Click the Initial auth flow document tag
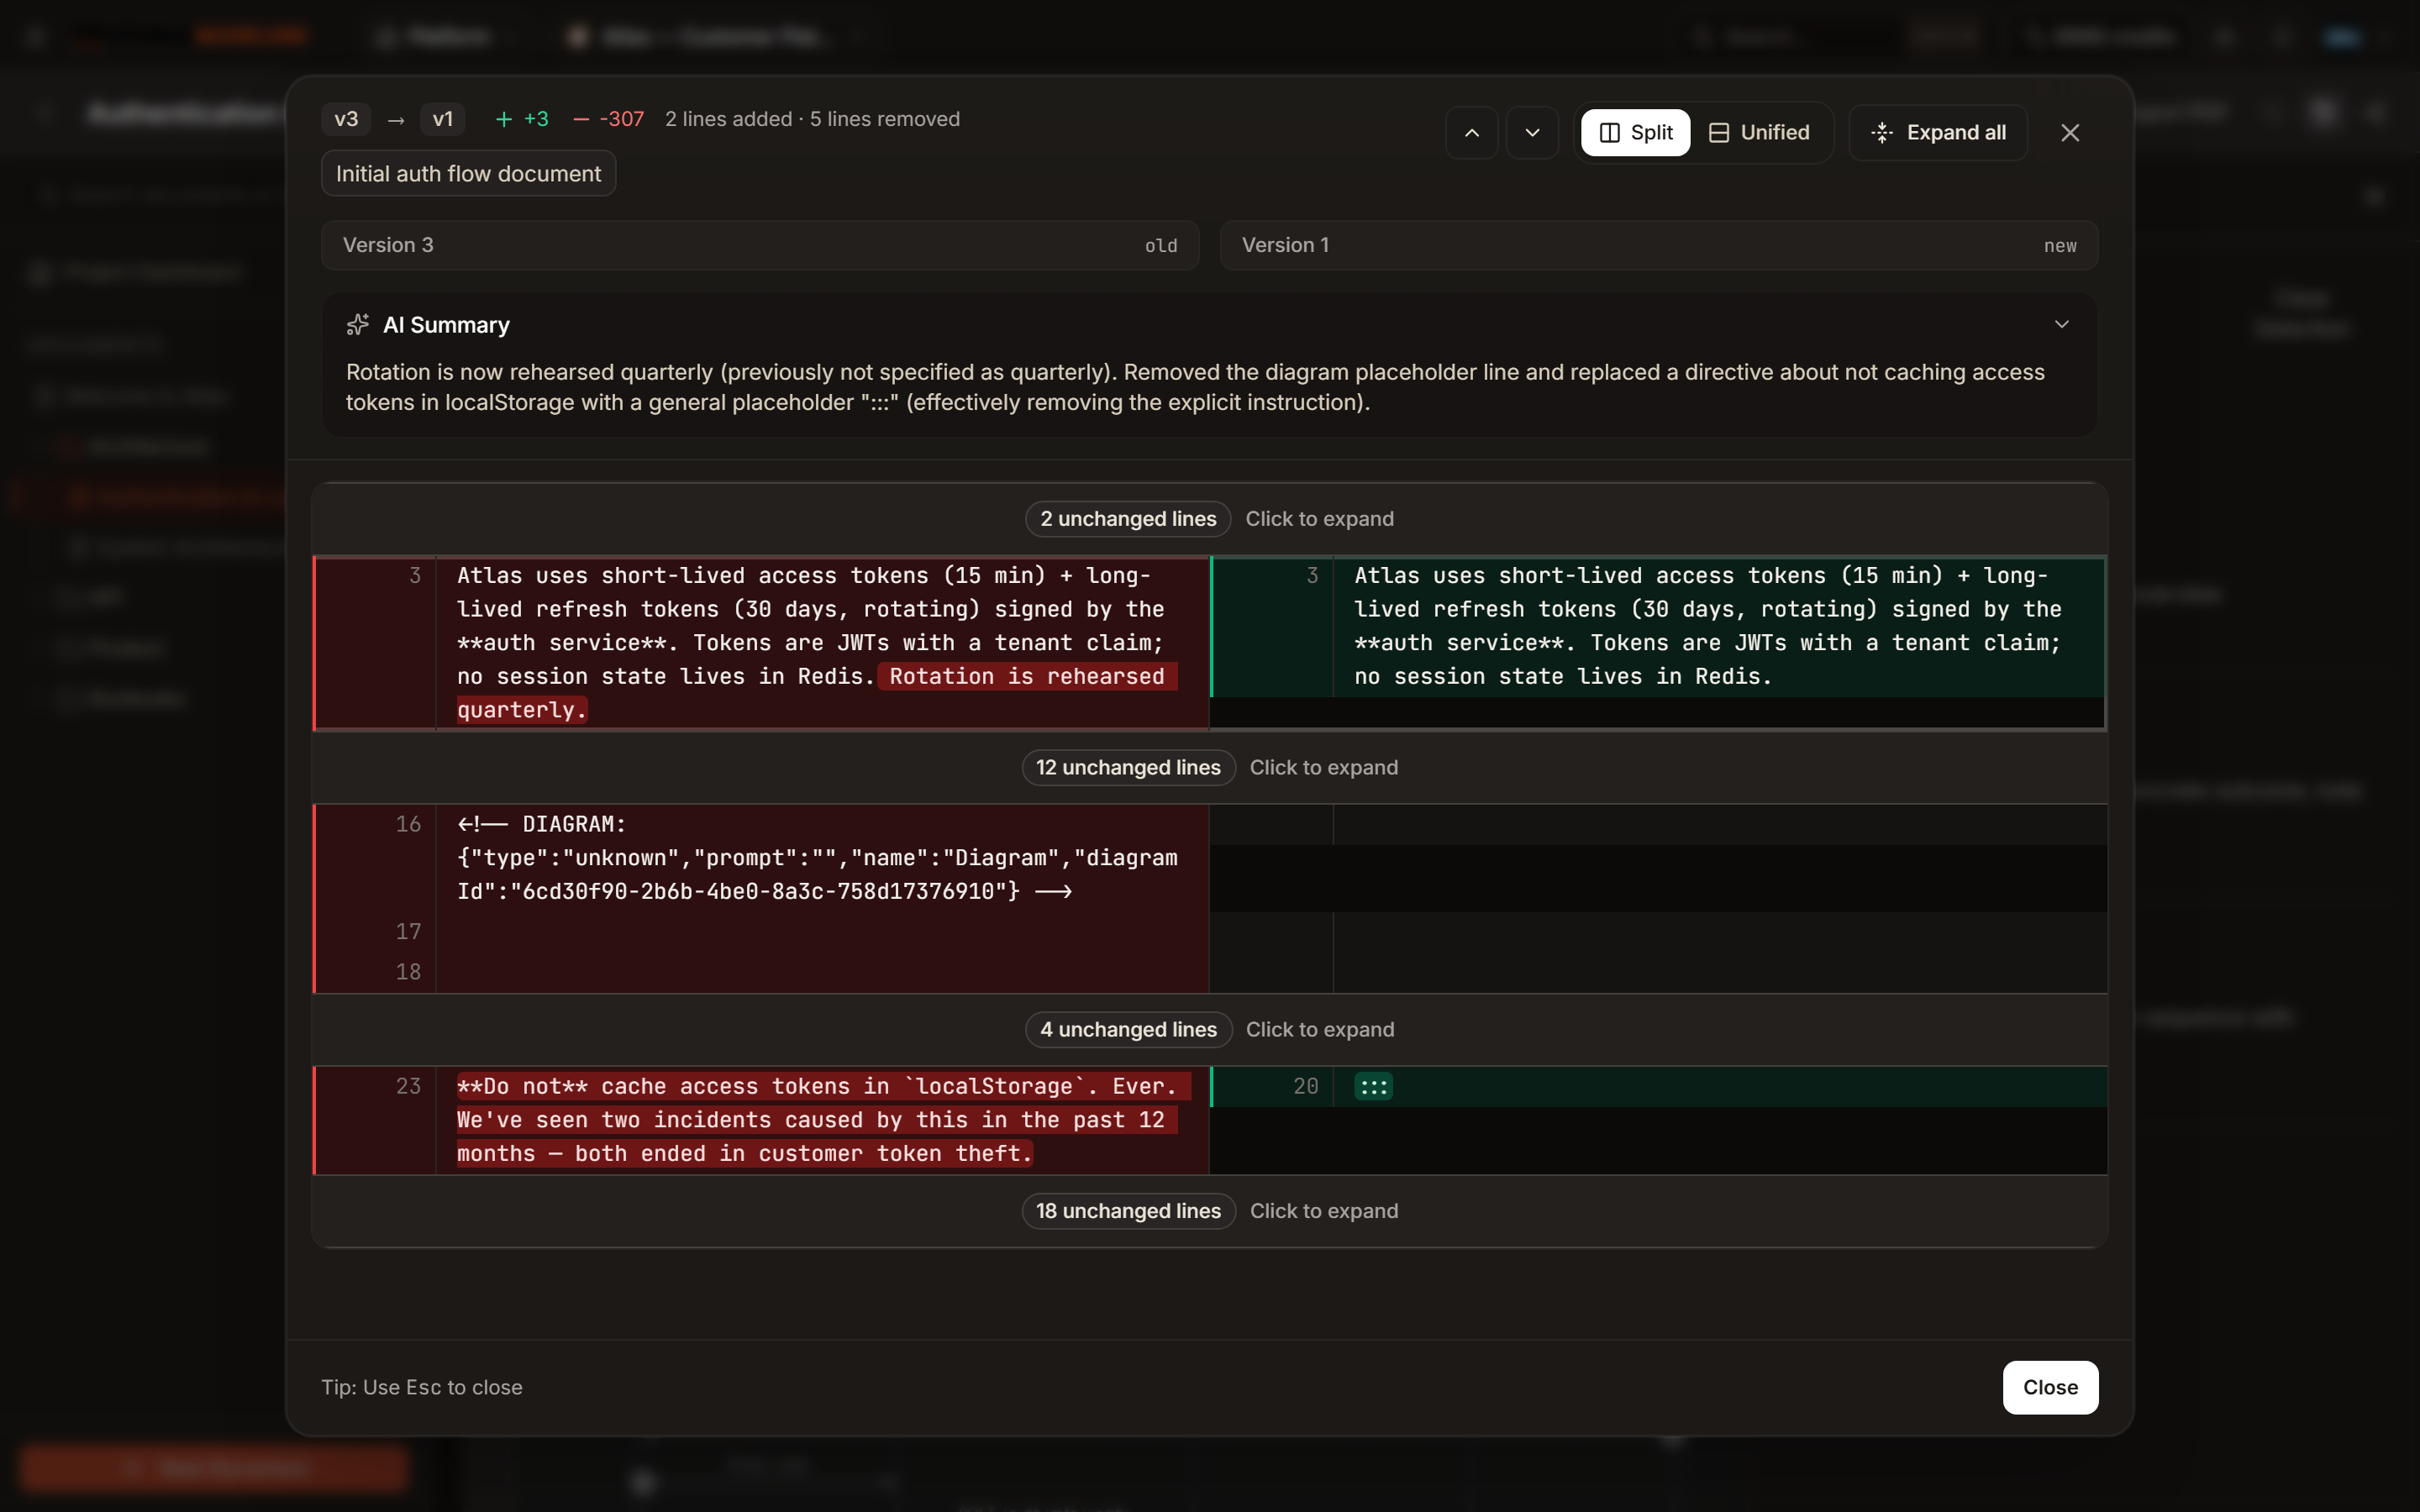Screen dimensions: 2420x1512 (x=468, y=174)
